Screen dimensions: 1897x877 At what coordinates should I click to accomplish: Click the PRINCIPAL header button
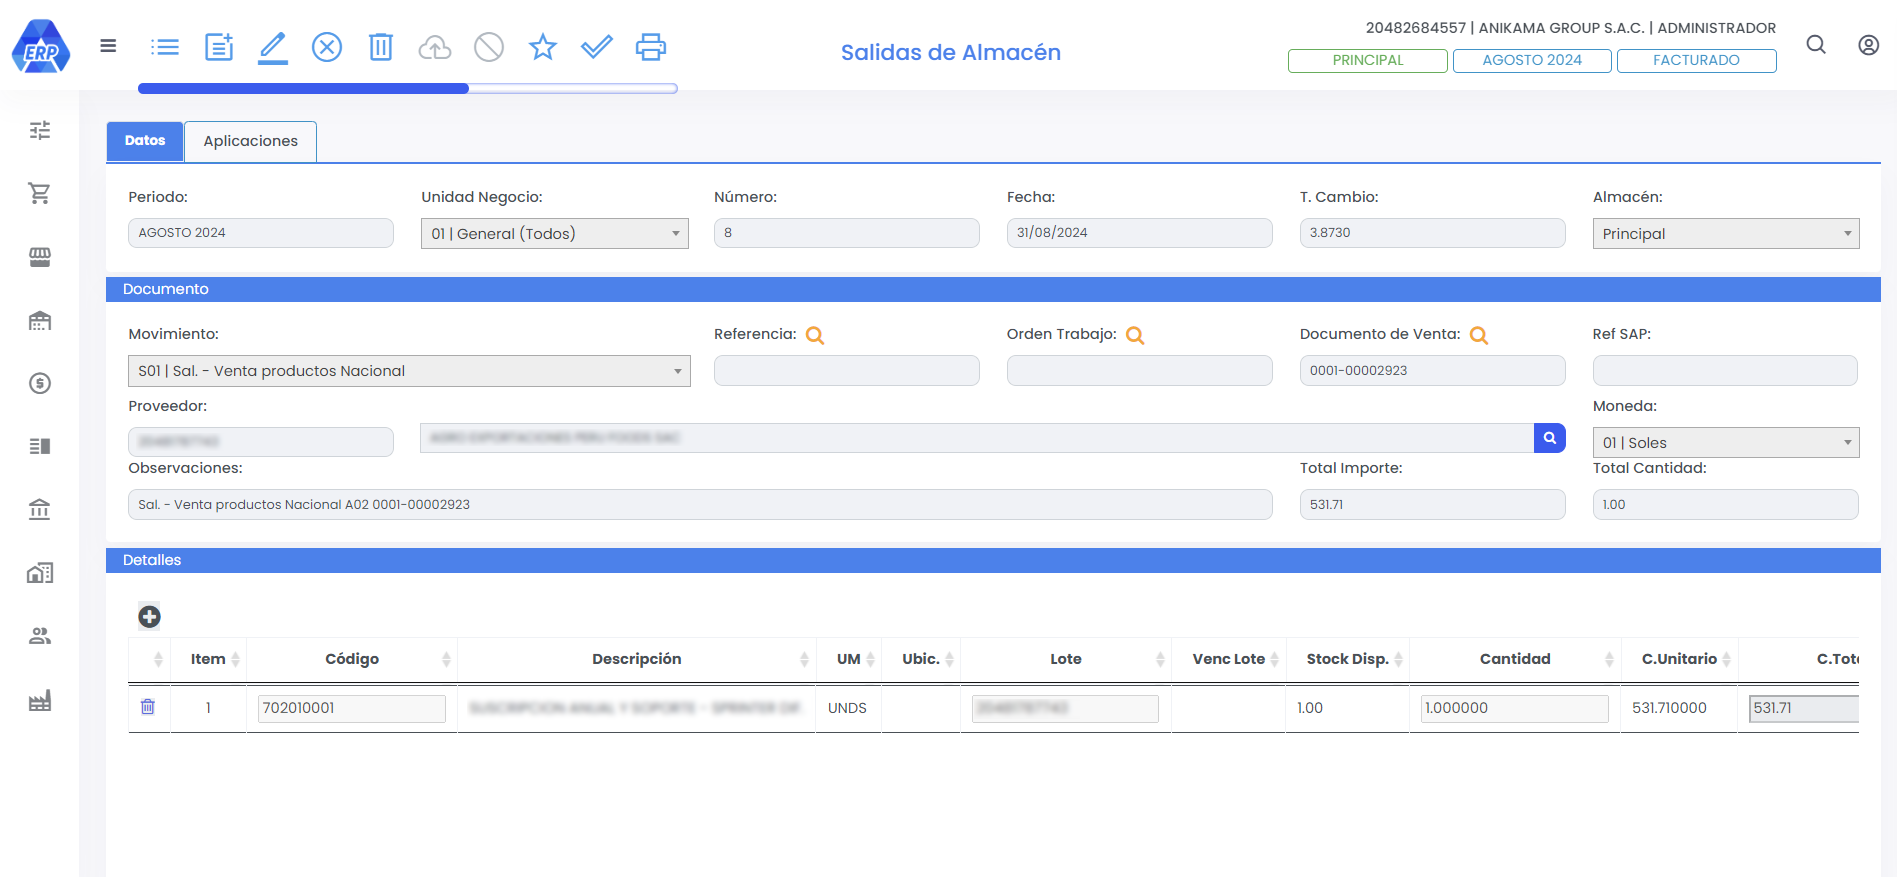click(x=1368, y=60)
